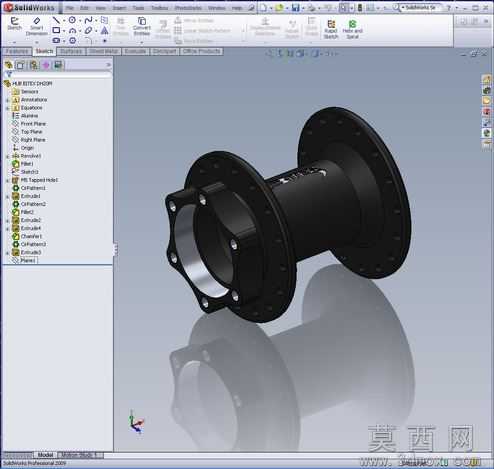The image size is (494, 469).
Task: Select the Model tab at bottom
Action: pyautogui.click(x=45, y=455)
